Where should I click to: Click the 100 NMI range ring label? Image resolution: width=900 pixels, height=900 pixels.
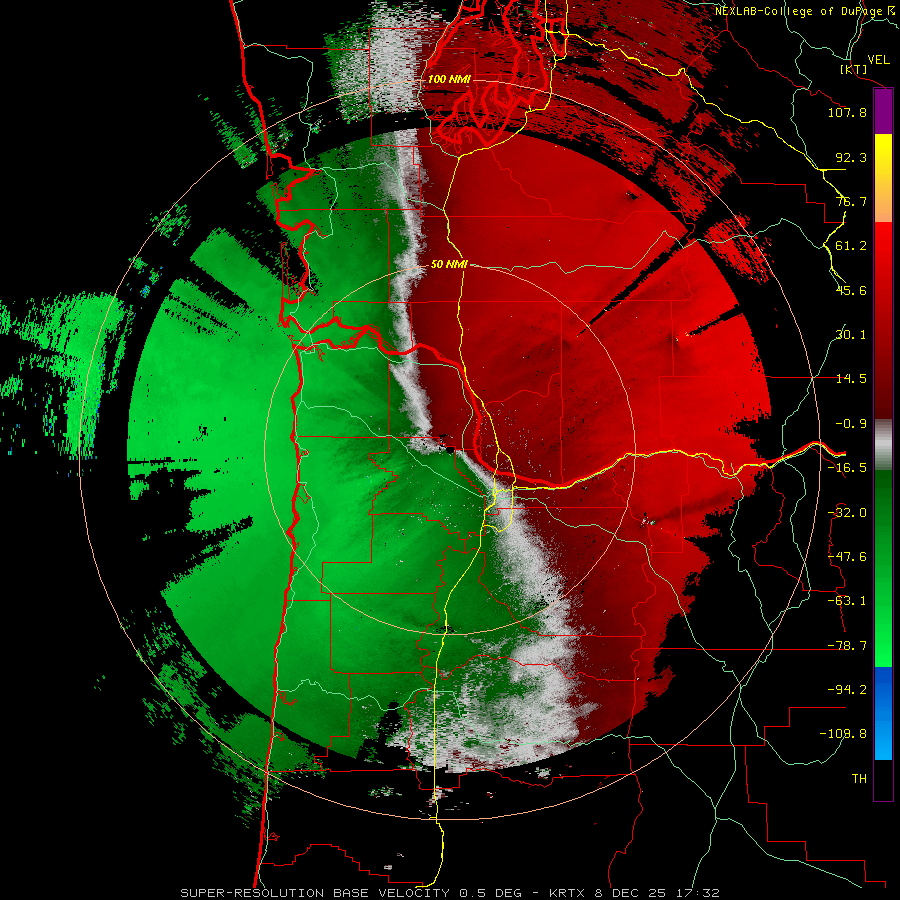point(449,79)
